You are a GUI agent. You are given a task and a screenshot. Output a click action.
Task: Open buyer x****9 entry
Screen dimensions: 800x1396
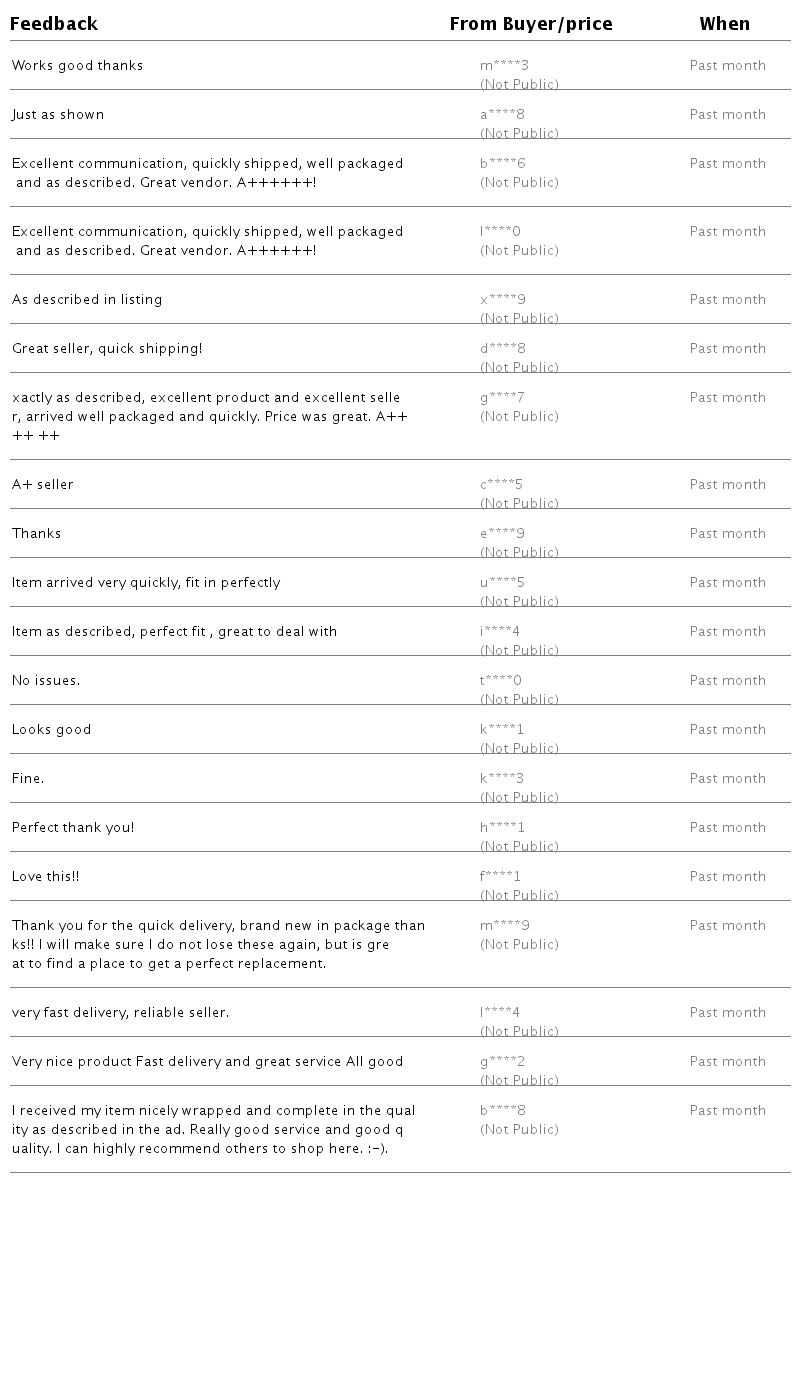(x=502, y=300)
